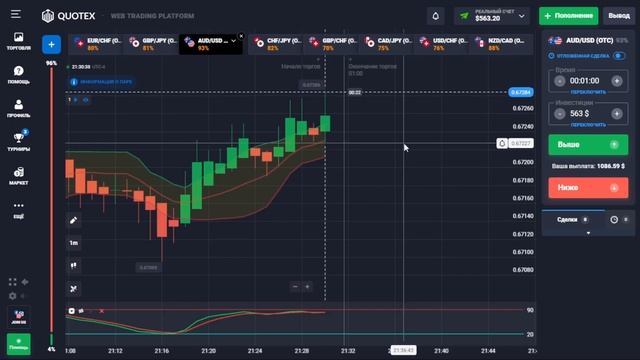This screenshot has height=360, width=640.
Task: Click the Quotex logo
Action: [x=68, y=16]
